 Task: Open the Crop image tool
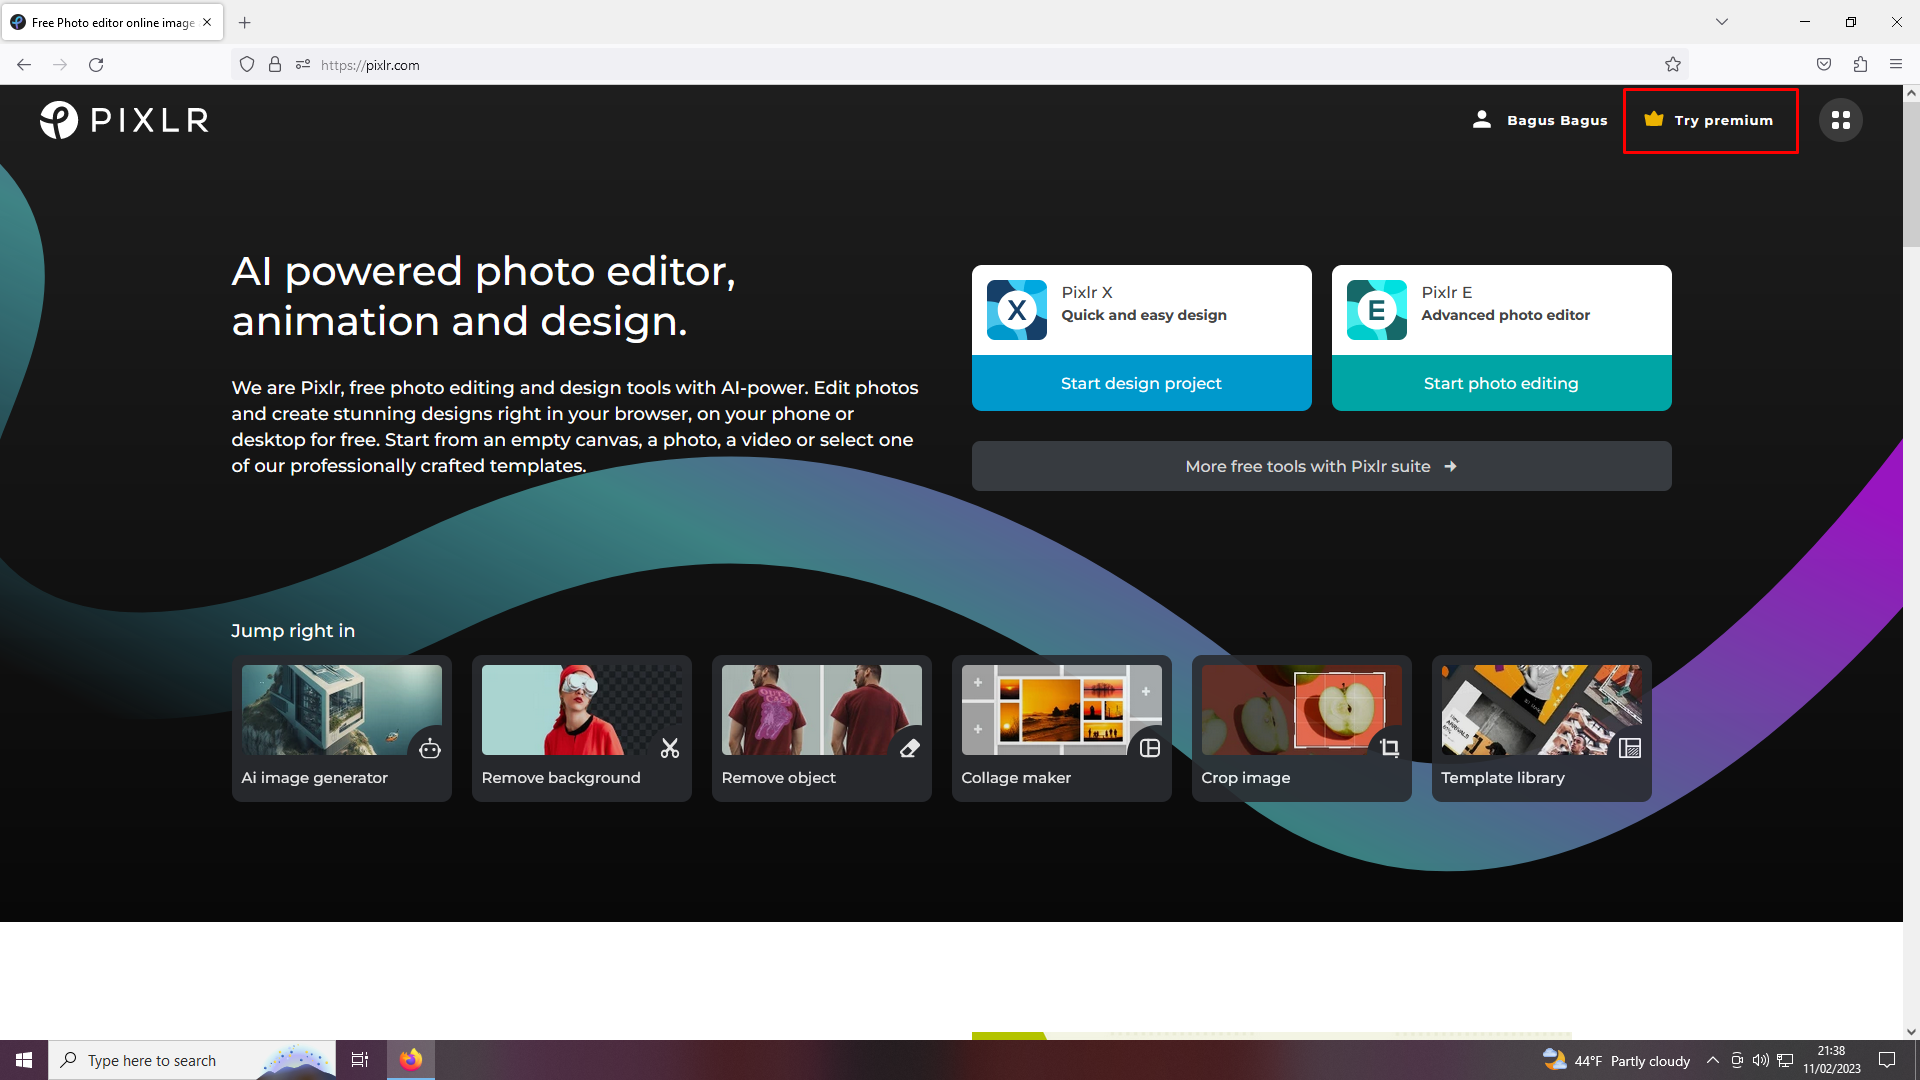(x=1301, y=728)
